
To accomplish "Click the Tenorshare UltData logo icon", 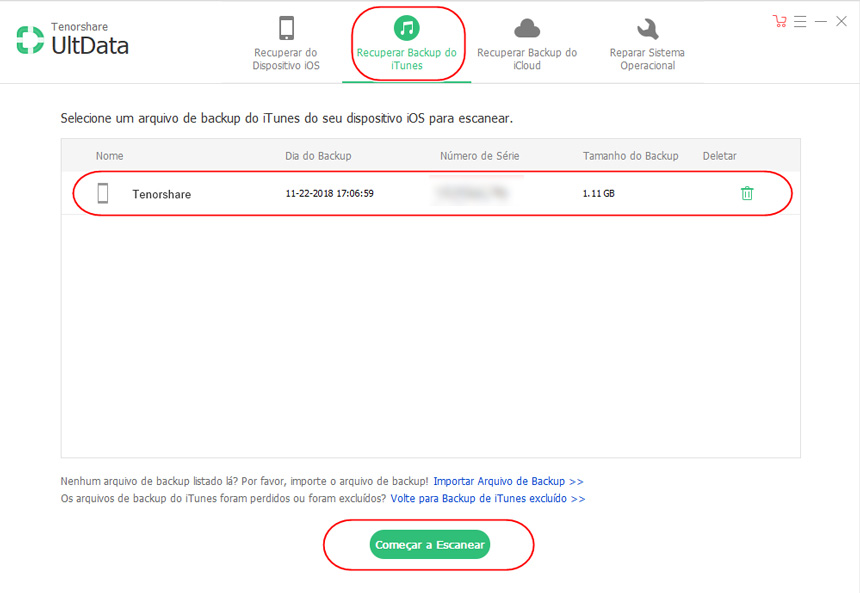I will (30, 40).
